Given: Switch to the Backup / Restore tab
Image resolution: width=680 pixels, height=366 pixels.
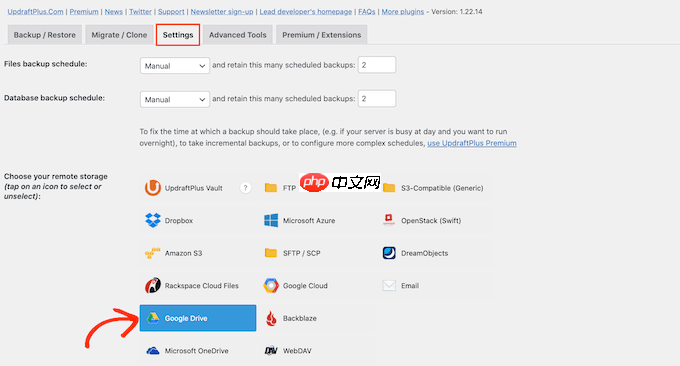Looking at the screenshot, I should (45, 35).
